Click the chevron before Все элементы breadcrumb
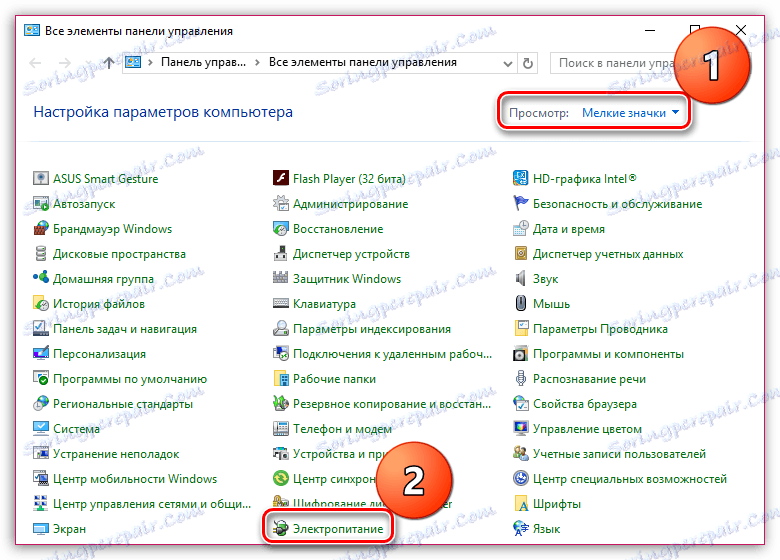The height and width of the screenshot is (560, 780). coord(257,63)
